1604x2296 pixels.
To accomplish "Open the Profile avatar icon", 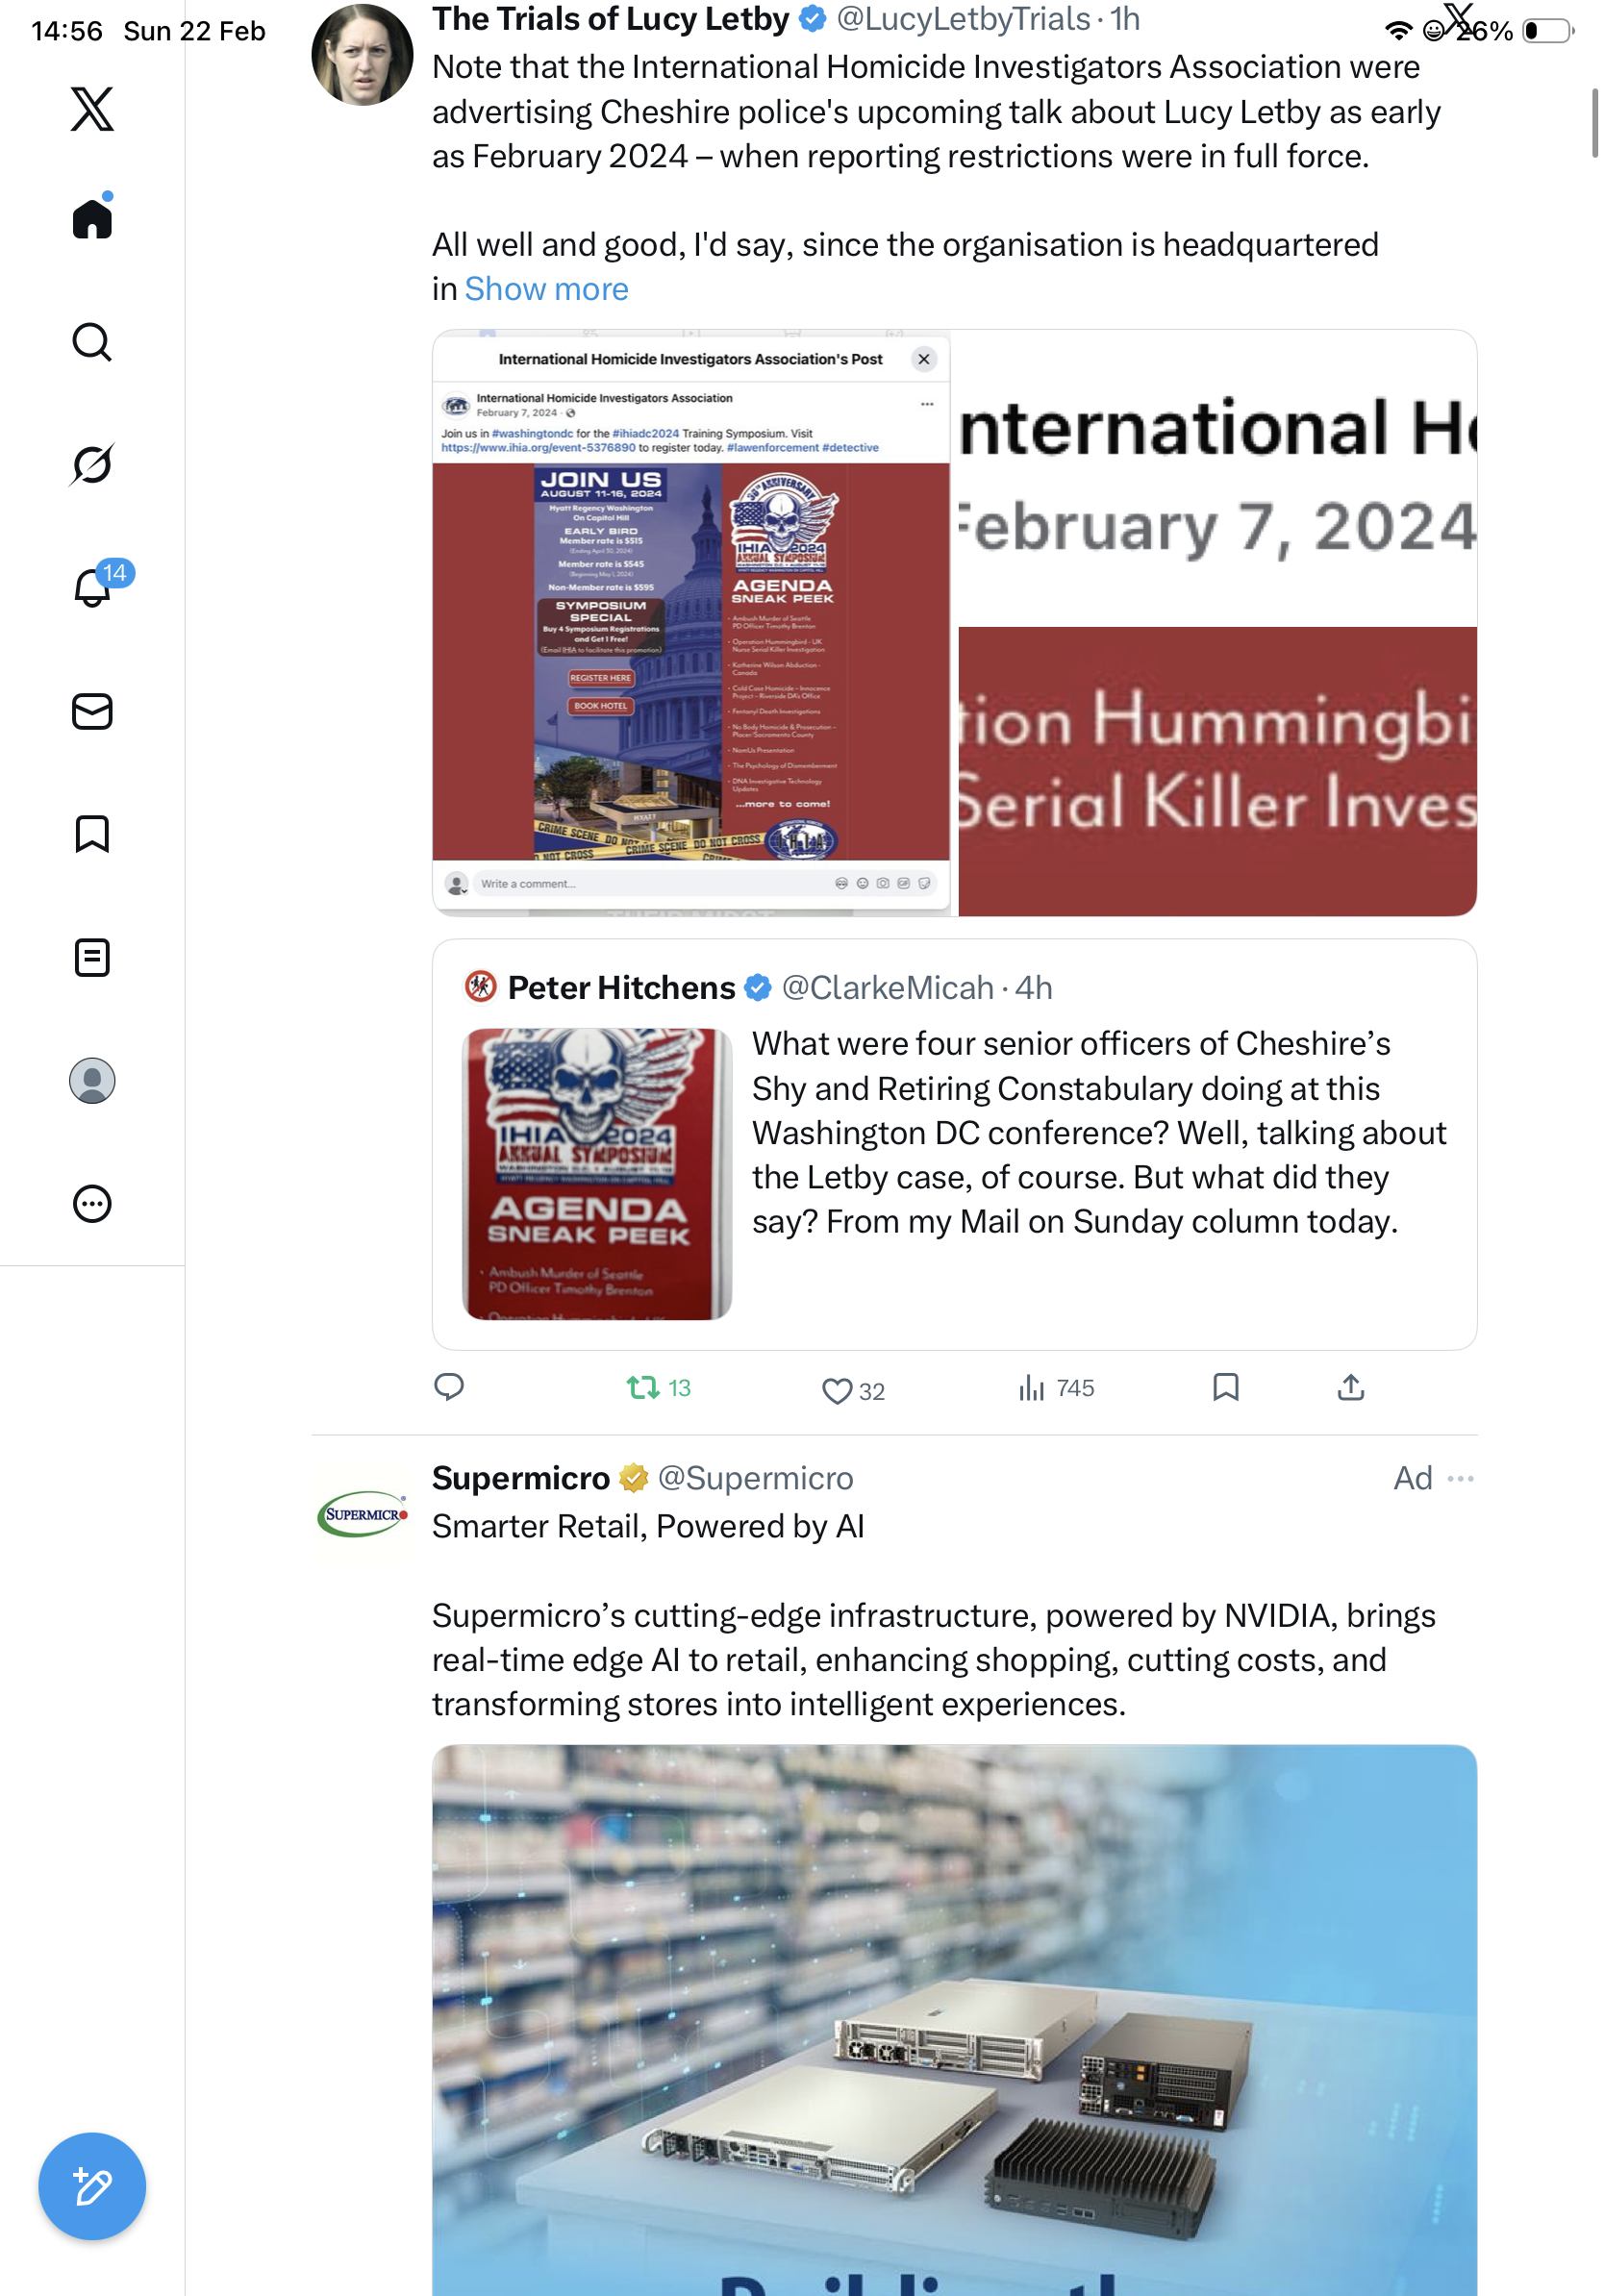I will [92, 1081].
